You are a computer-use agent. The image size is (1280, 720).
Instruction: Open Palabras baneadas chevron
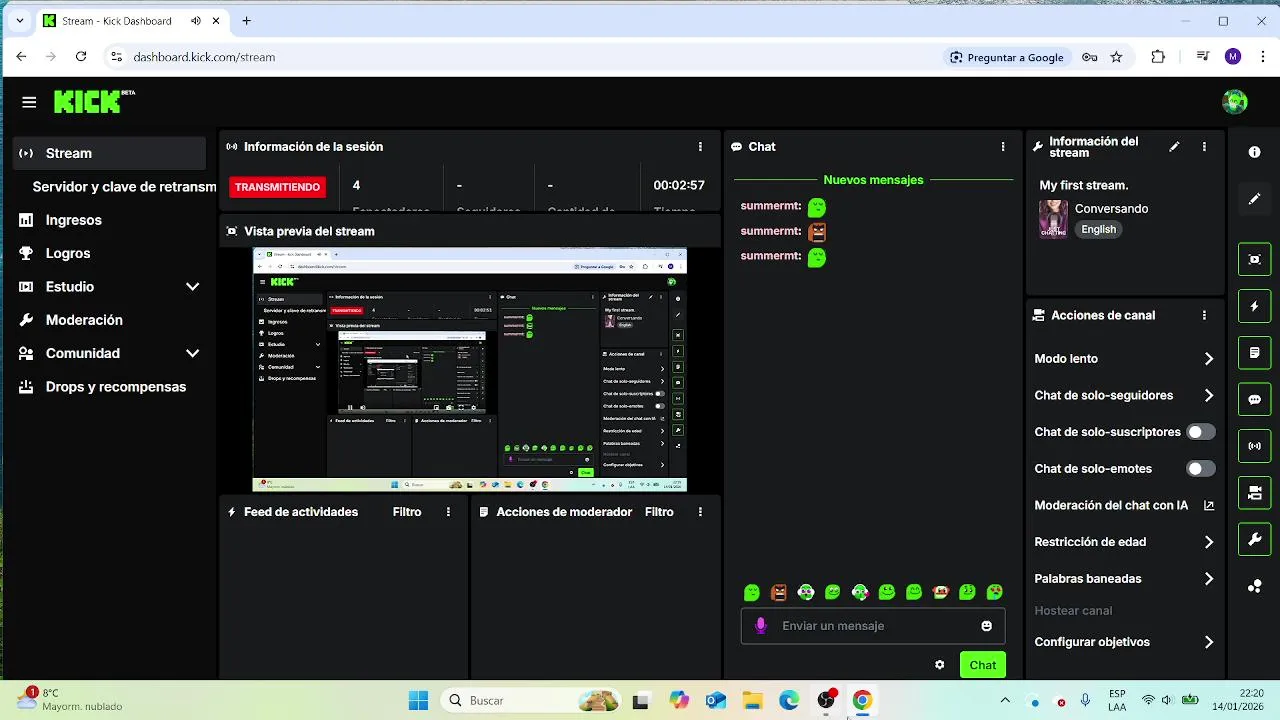tap(1208, 579)
